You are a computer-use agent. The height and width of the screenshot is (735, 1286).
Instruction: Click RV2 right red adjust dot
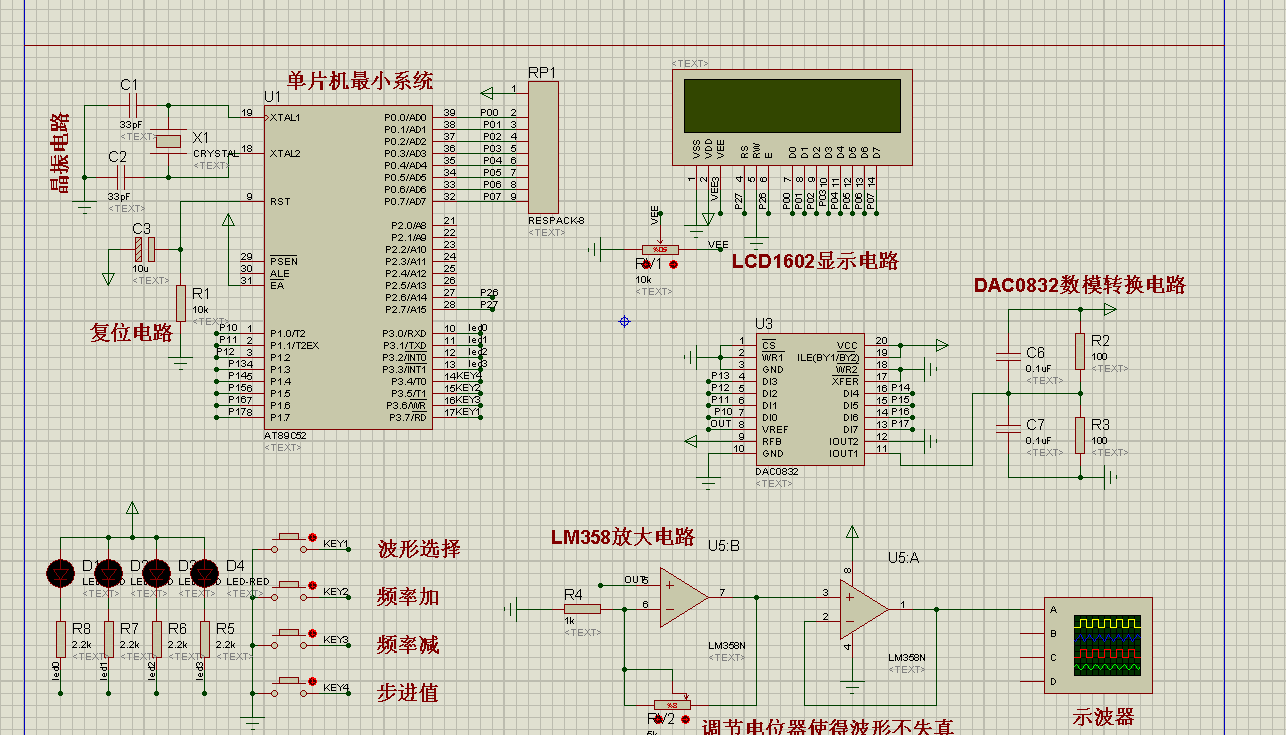tap(685, 719)
